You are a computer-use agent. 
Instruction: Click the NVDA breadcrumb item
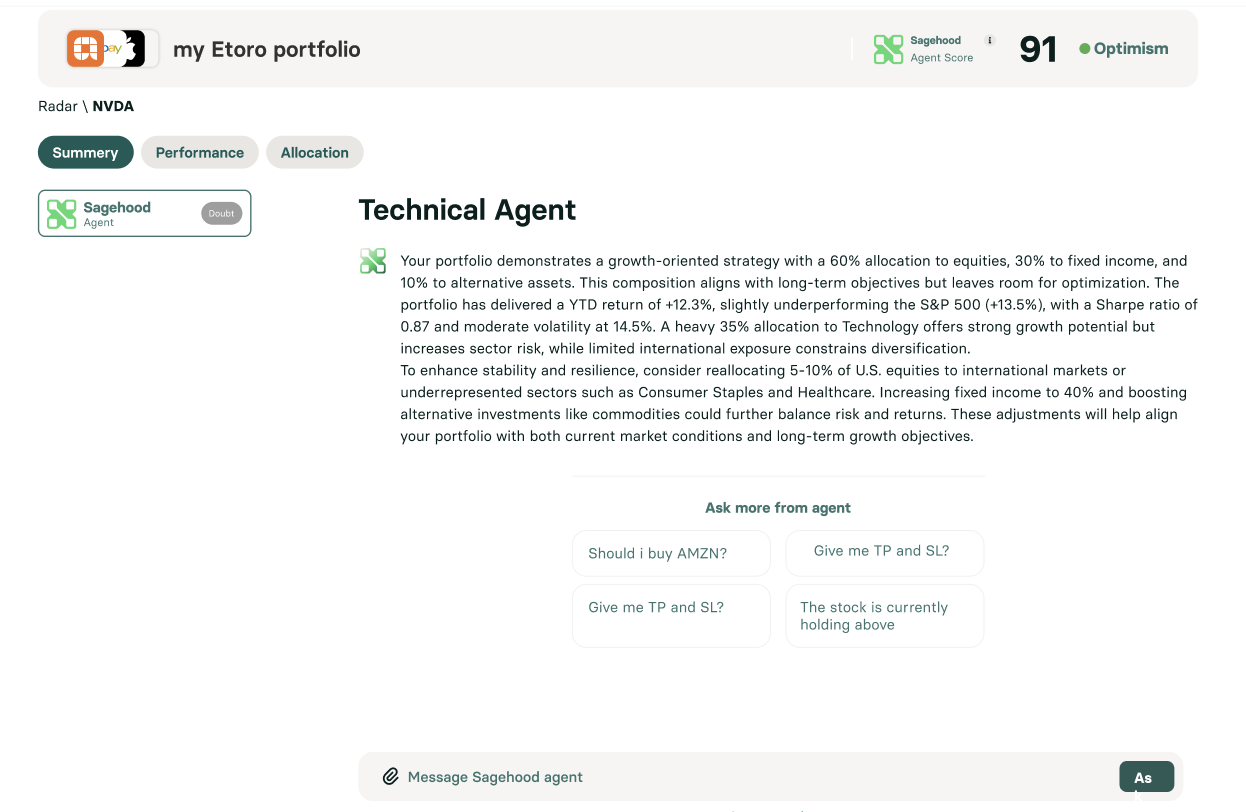[113, 106]
